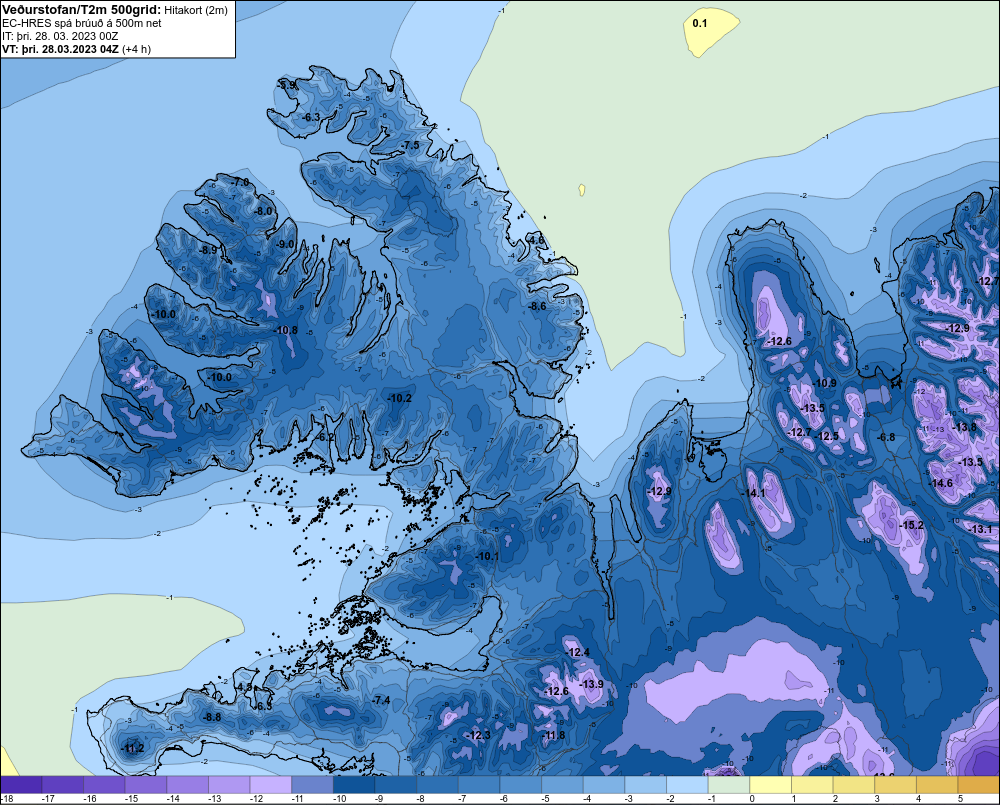Click the -10.8 temperature label
Viewport: 1000px width, 805px height.
pyautogui.click(x=285, y=330)
